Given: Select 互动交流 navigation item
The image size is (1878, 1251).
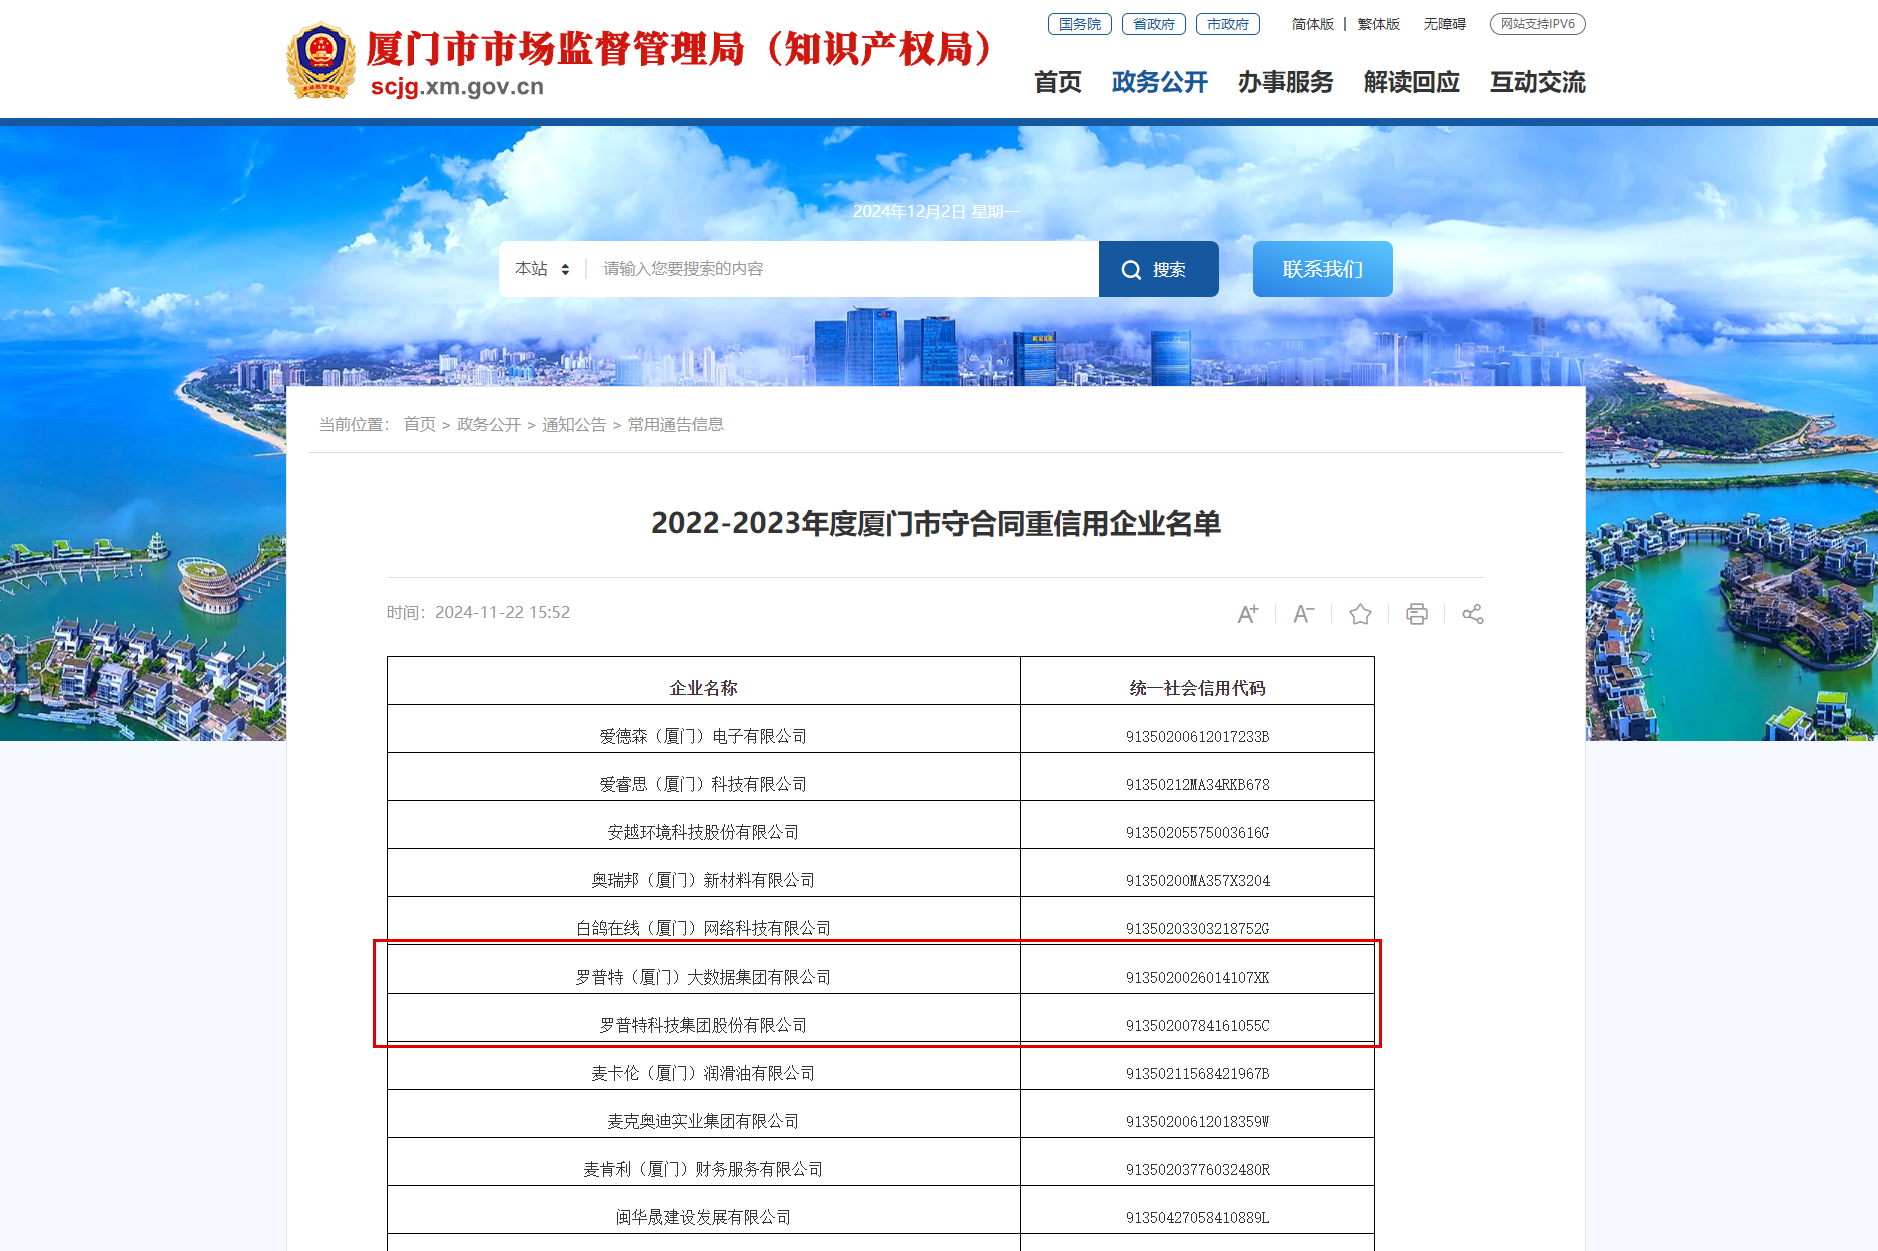Looking at the screenshot, I should point(1538,82).
